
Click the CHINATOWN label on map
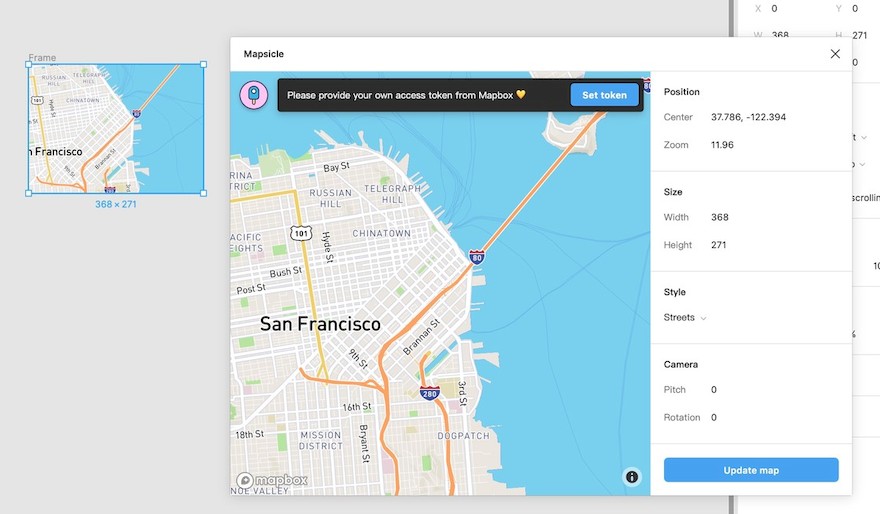pyautogui.click(x=382, y=233)
